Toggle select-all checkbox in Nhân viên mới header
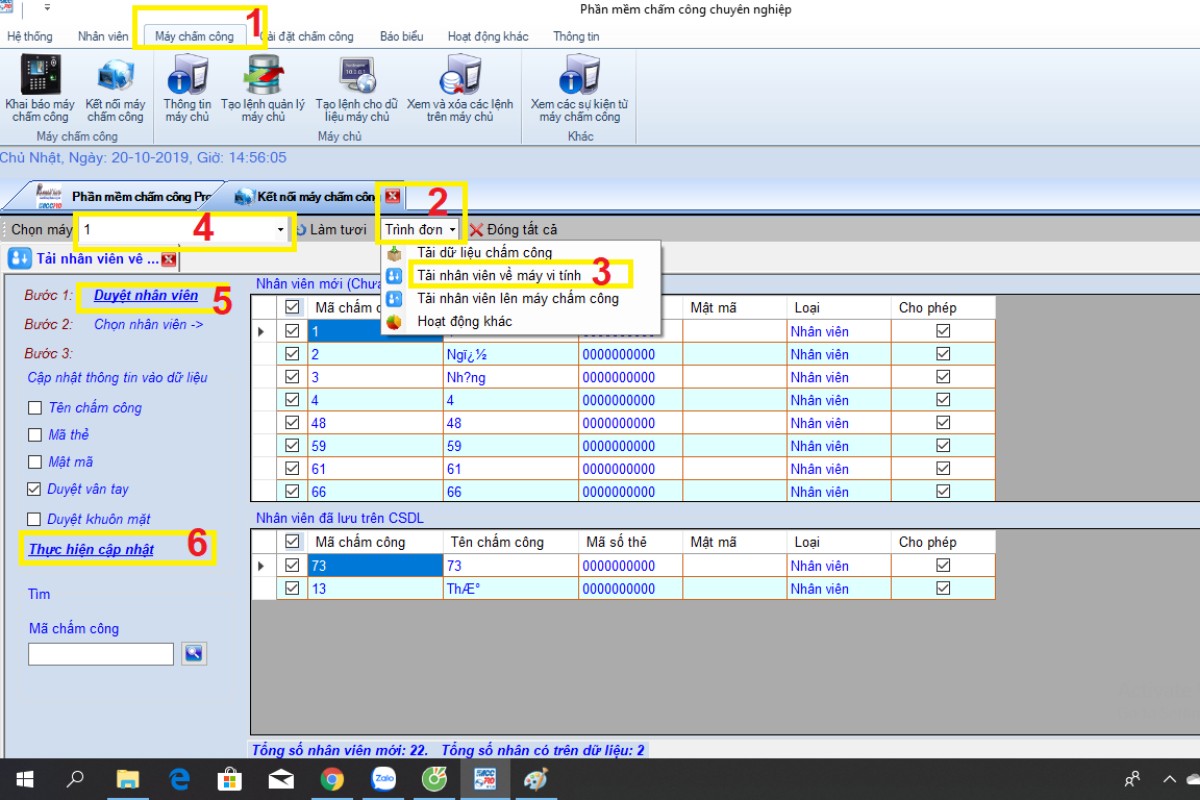This screenshot has height=800, width=1200. [292, 307]
